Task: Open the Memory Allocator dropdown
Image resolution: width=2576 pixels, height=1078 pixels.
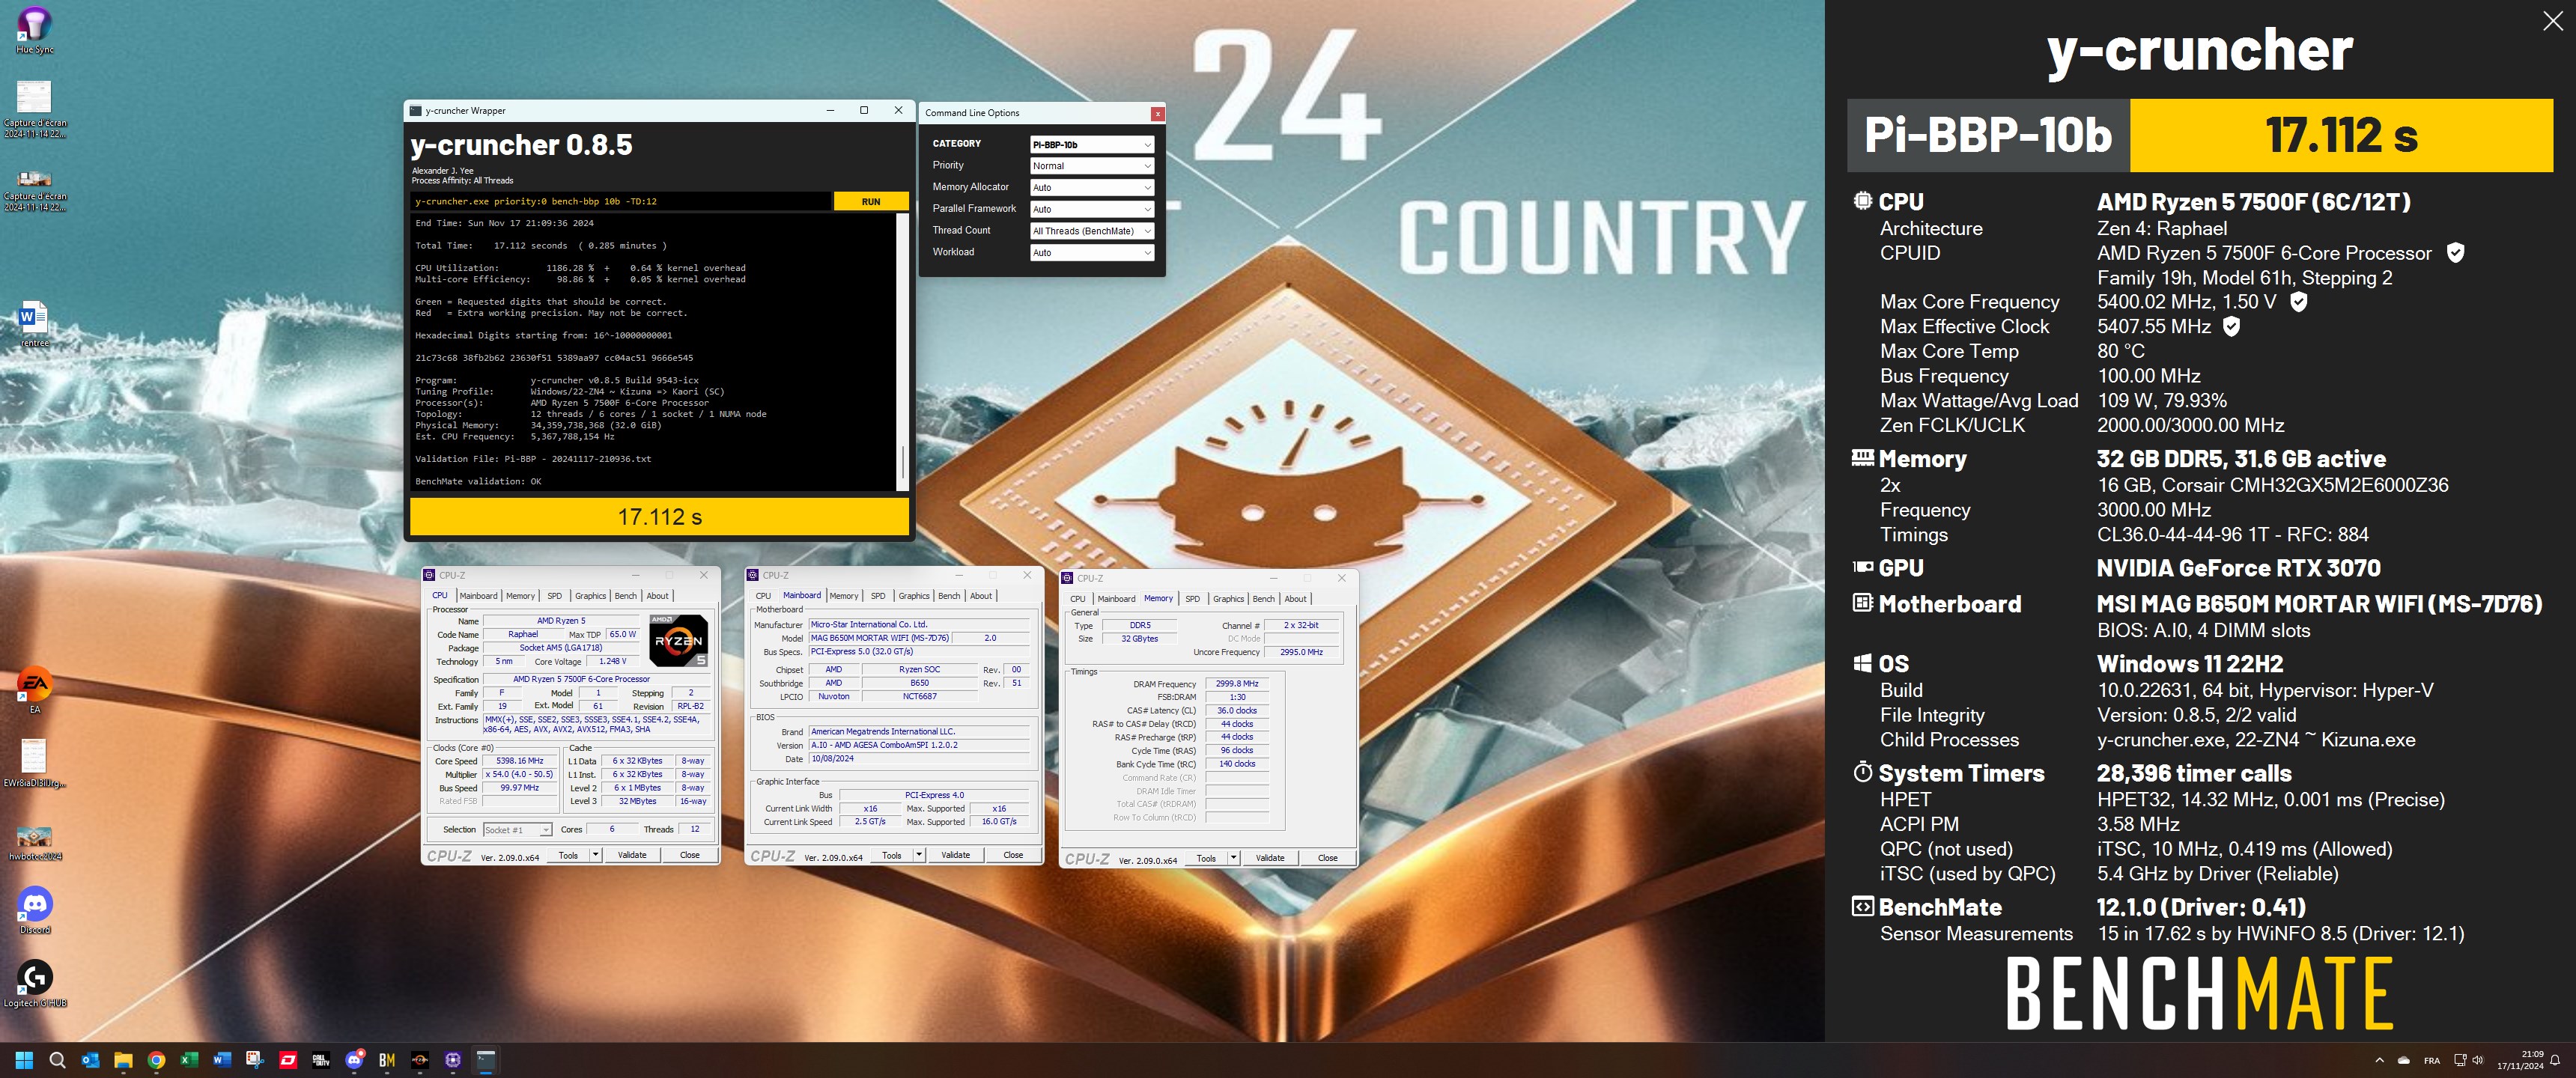Action: [x=1092, y=187]
